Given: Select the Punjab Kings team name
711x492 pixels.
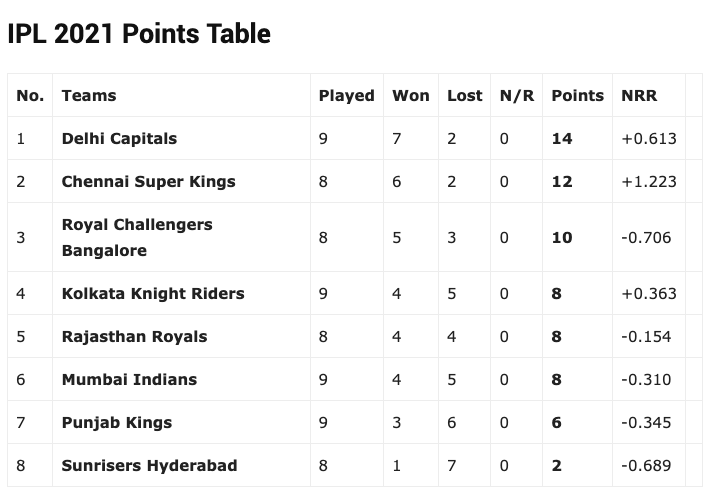Looking at the screenshot, I should click(x=116, y=422).
